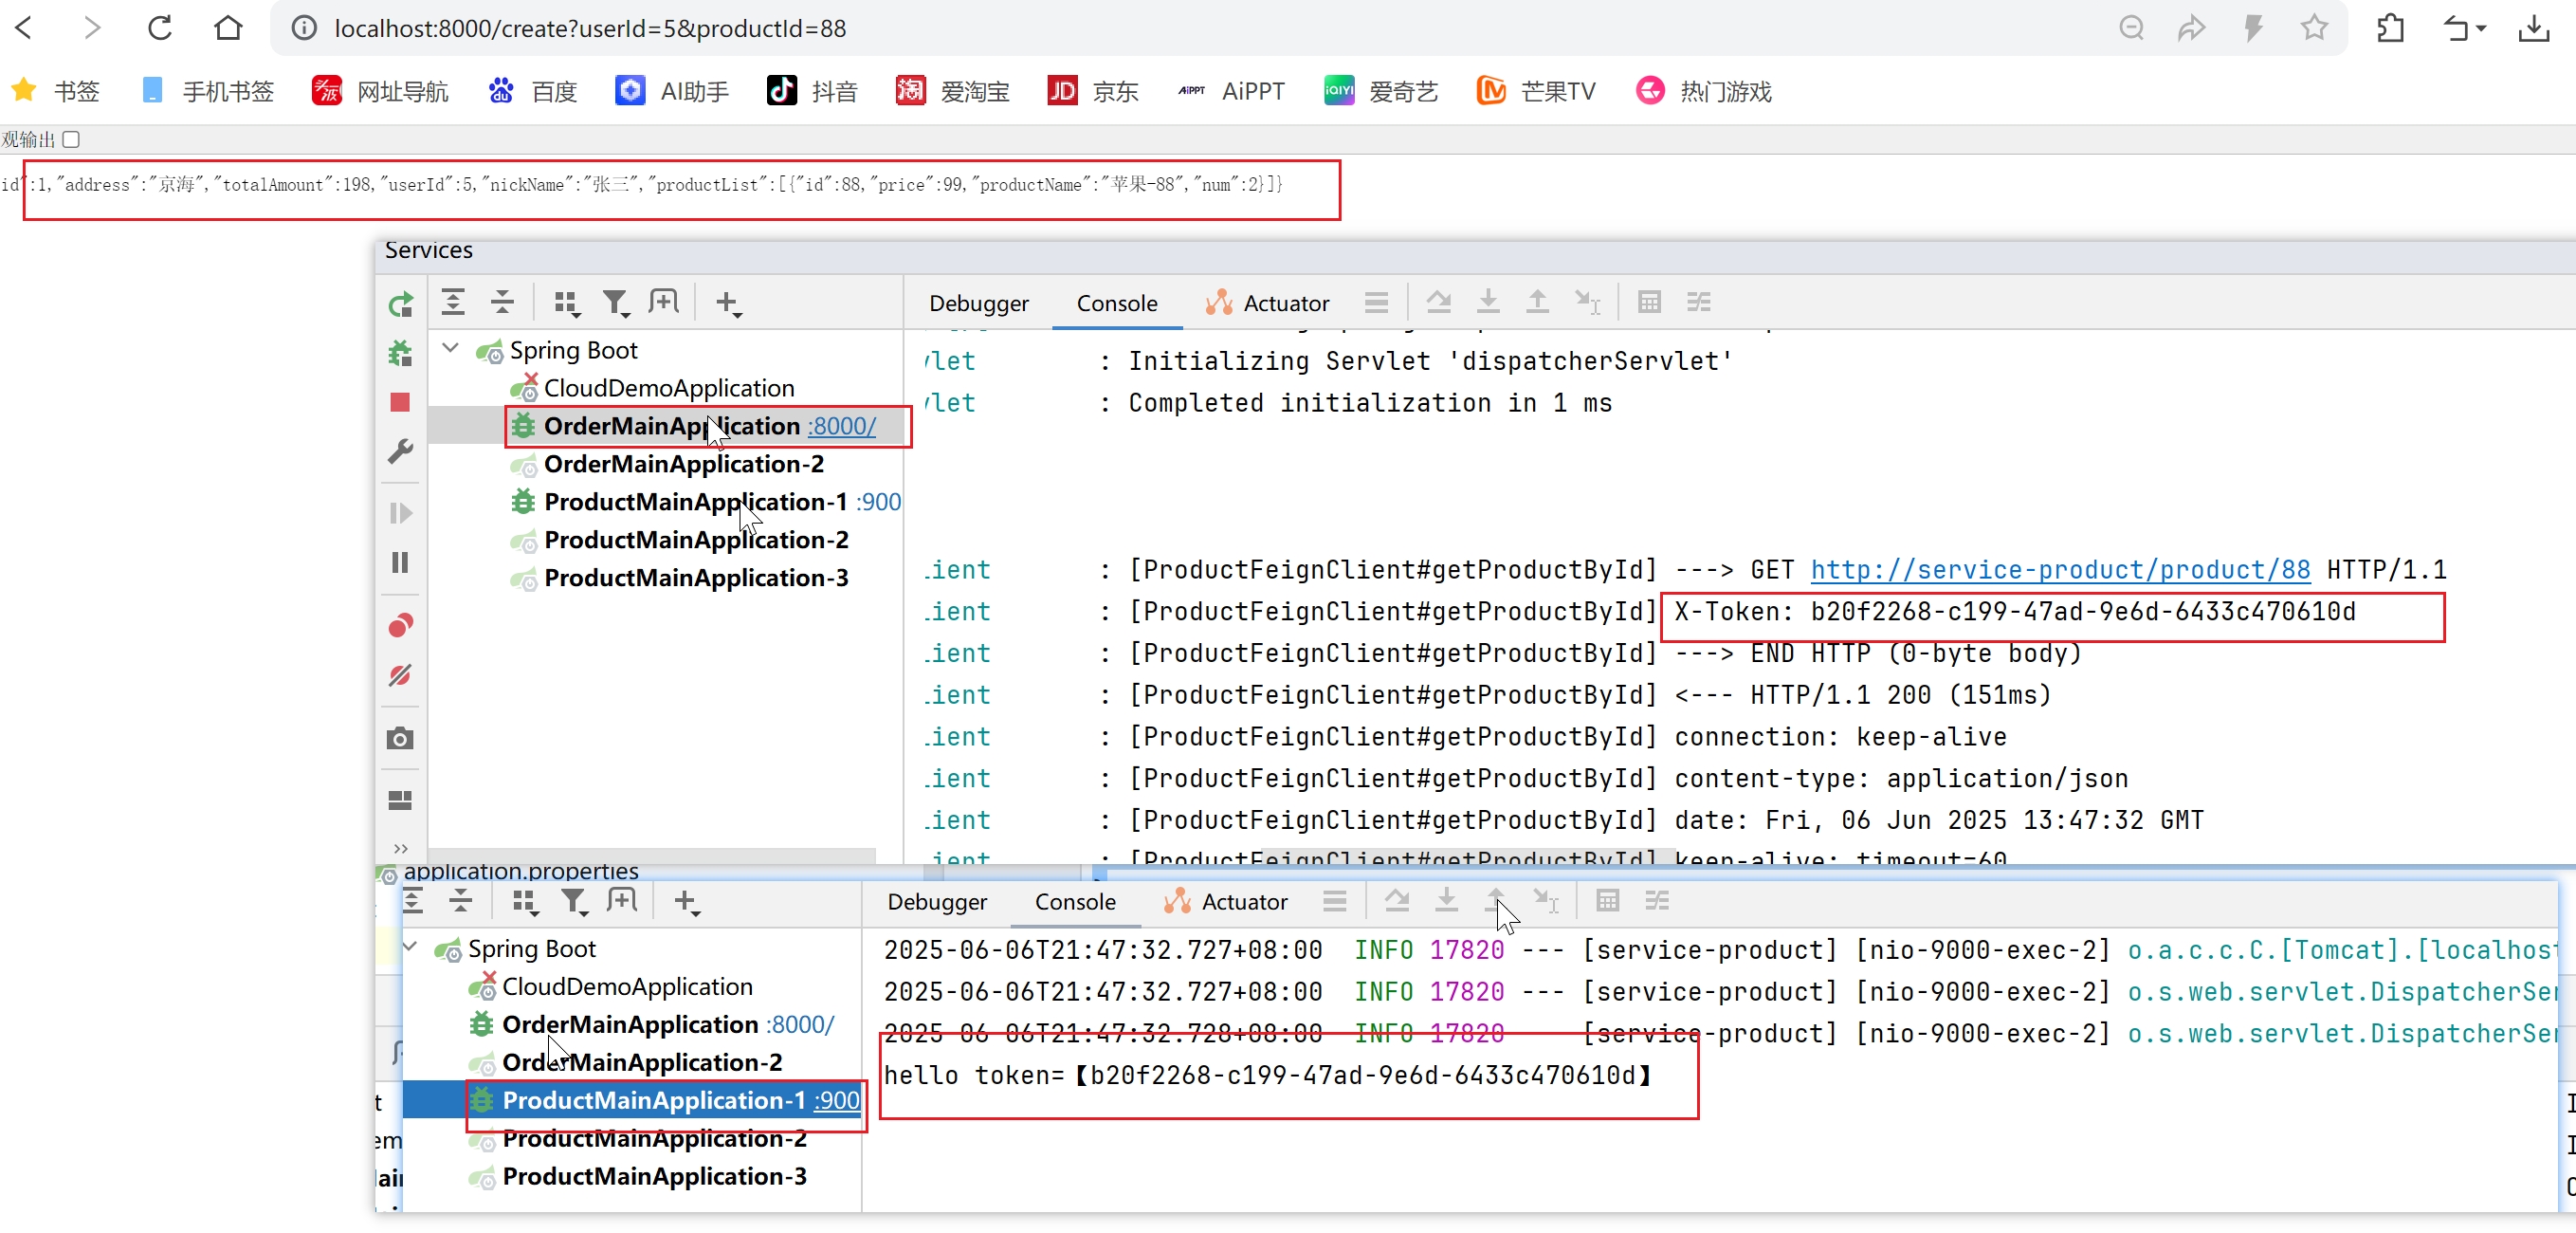Click the :8000/ port link
The height and width of the screenshot is (1233, 2576).
tap(841, 426)
